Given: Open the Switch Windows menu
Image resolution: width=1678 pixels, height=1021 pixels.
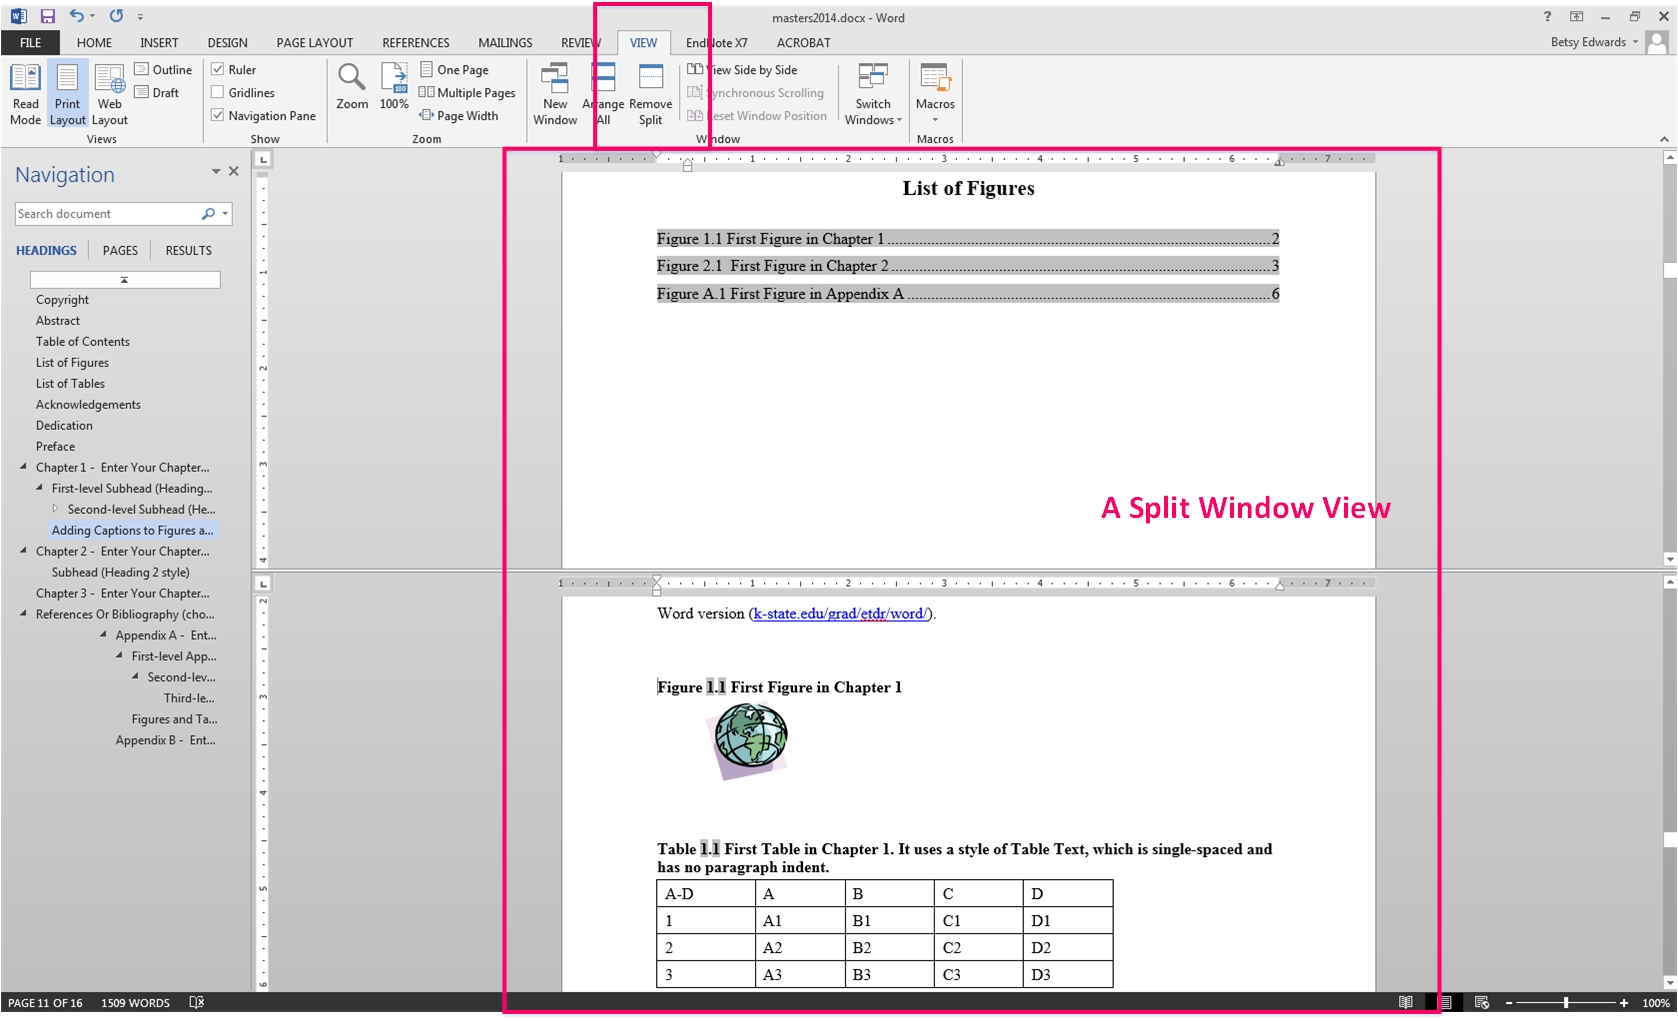Looking at the screenshot, I should tap(873, 92).
